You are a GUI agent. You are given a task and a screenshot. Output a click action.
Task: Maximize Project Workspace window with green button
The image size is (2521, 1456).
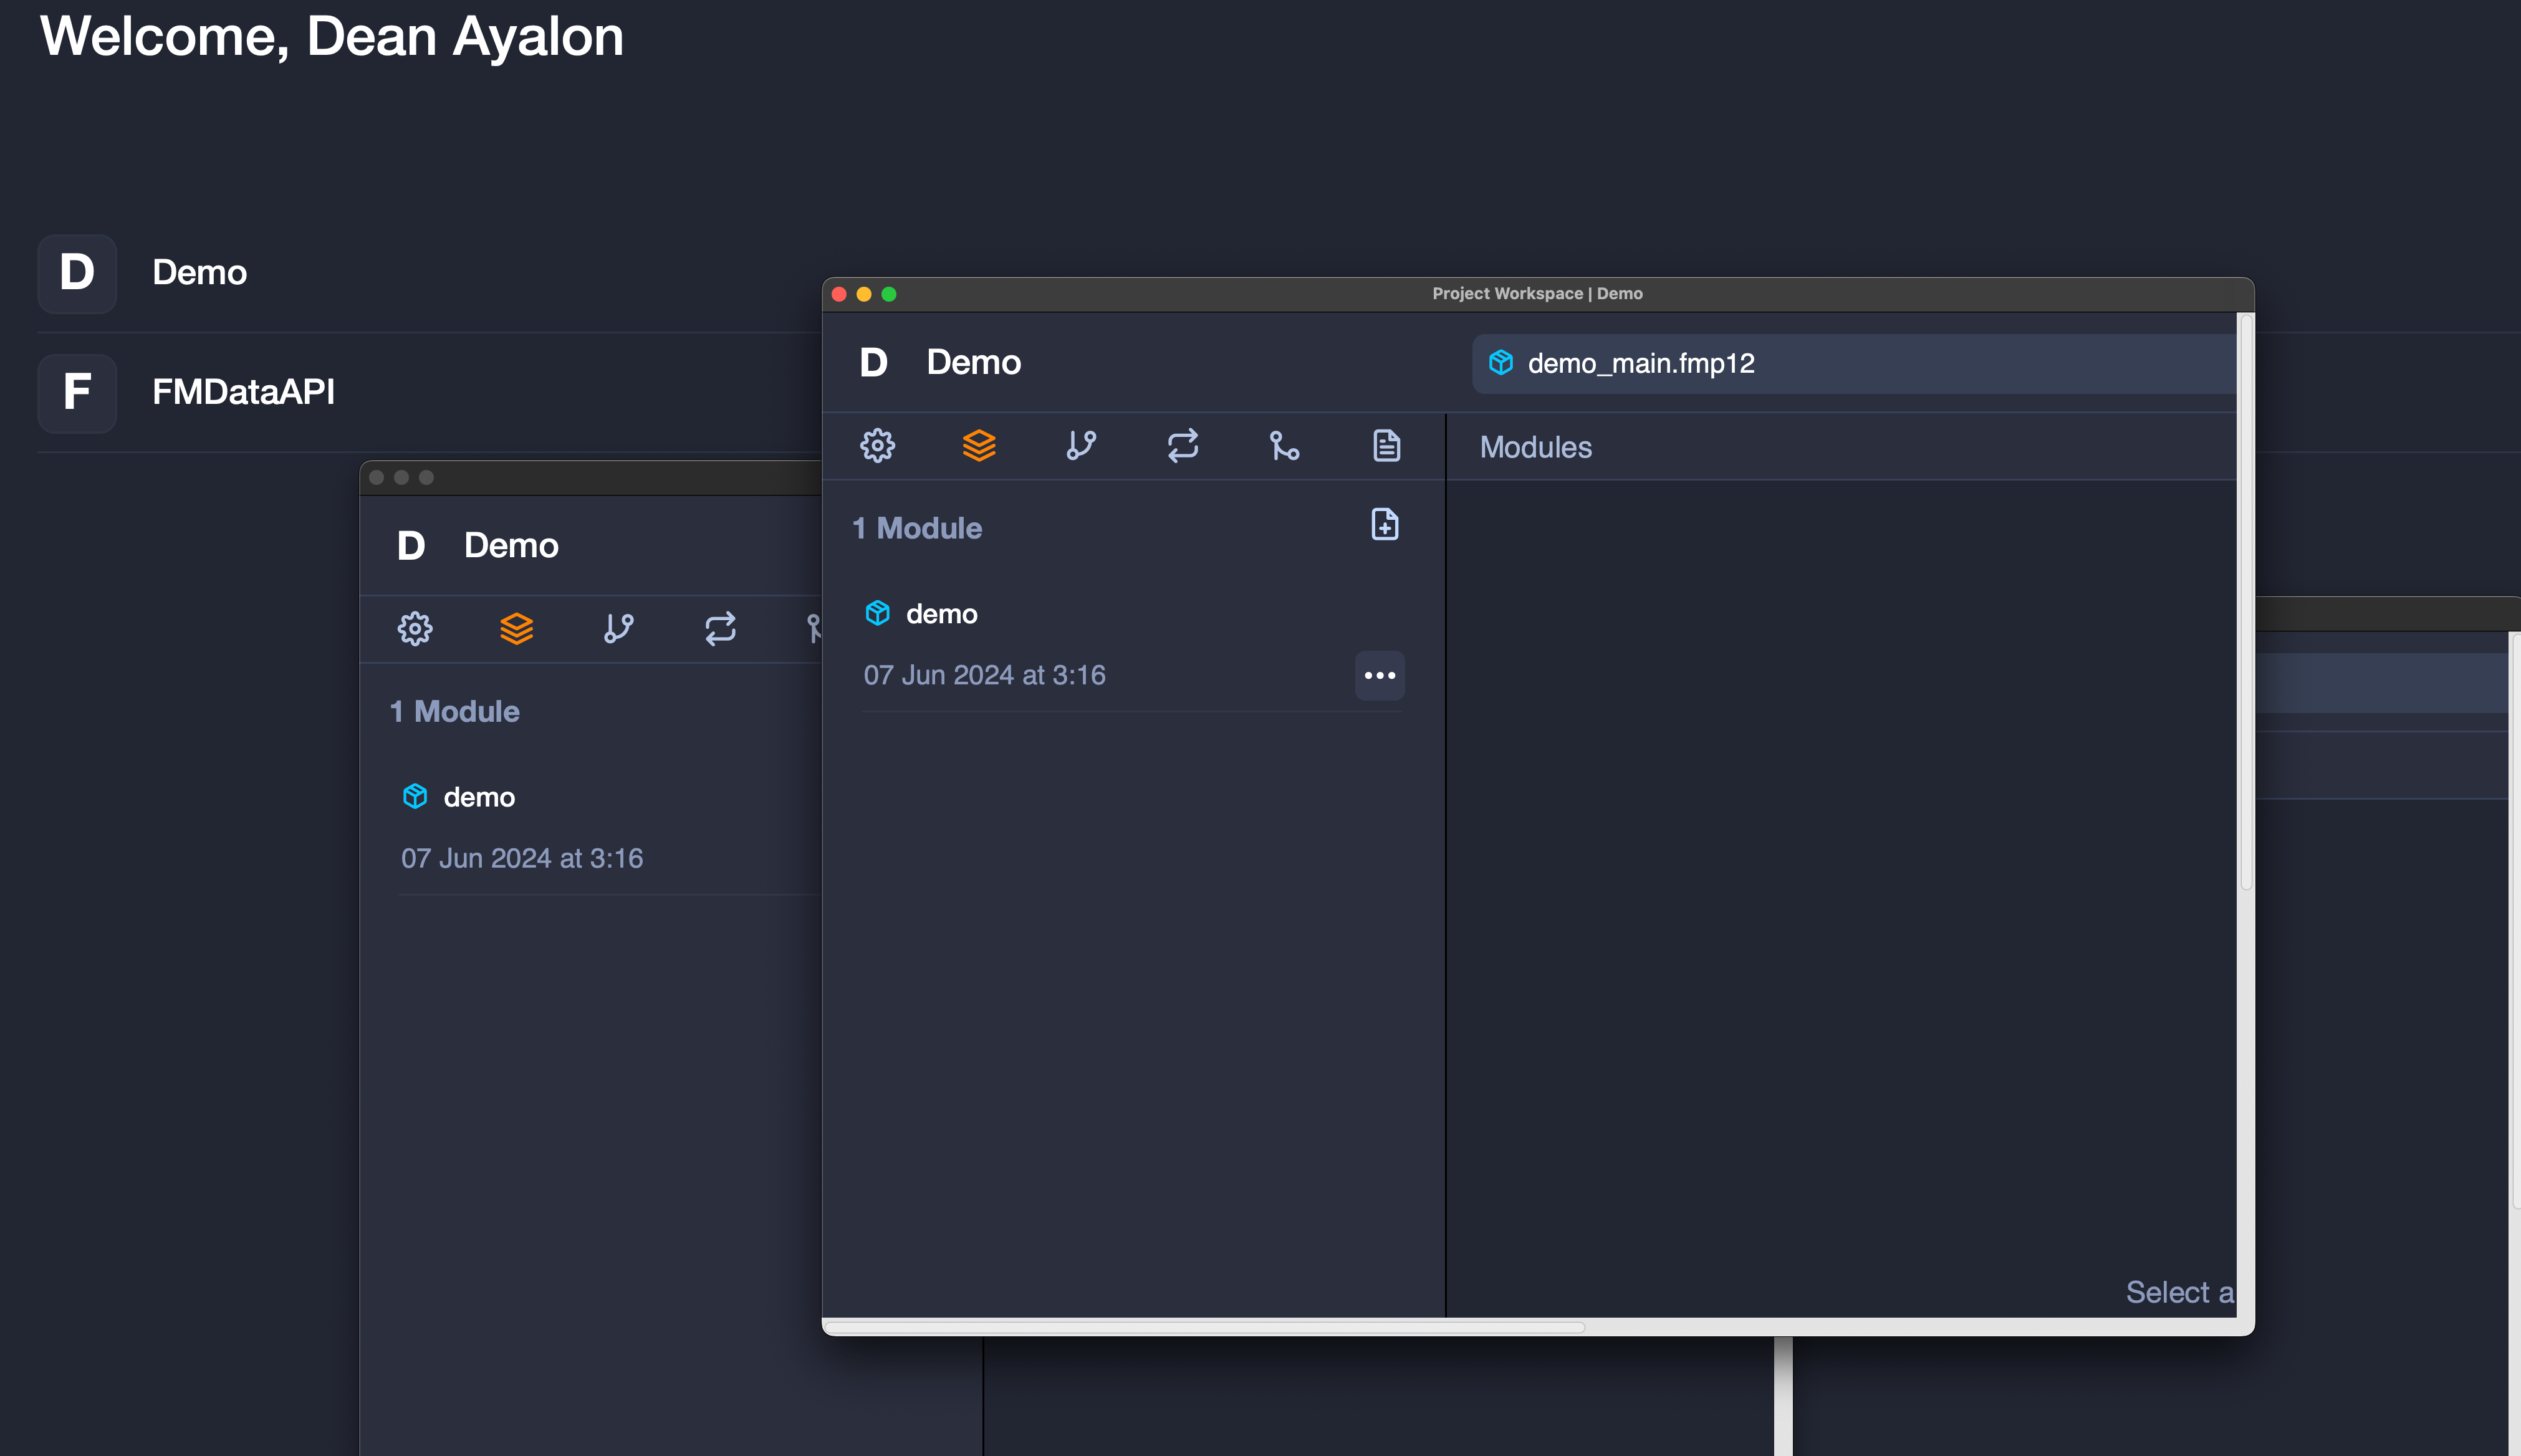889,294
